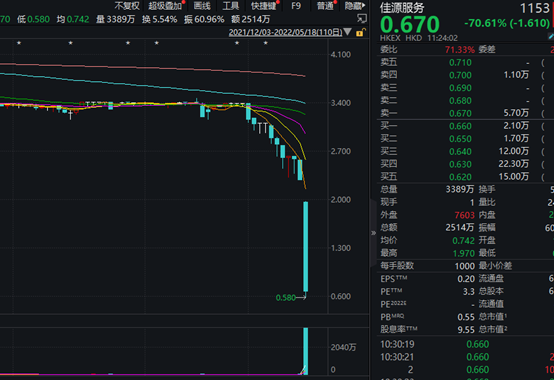Expand the date range dropdown triangle

[347, 32]
